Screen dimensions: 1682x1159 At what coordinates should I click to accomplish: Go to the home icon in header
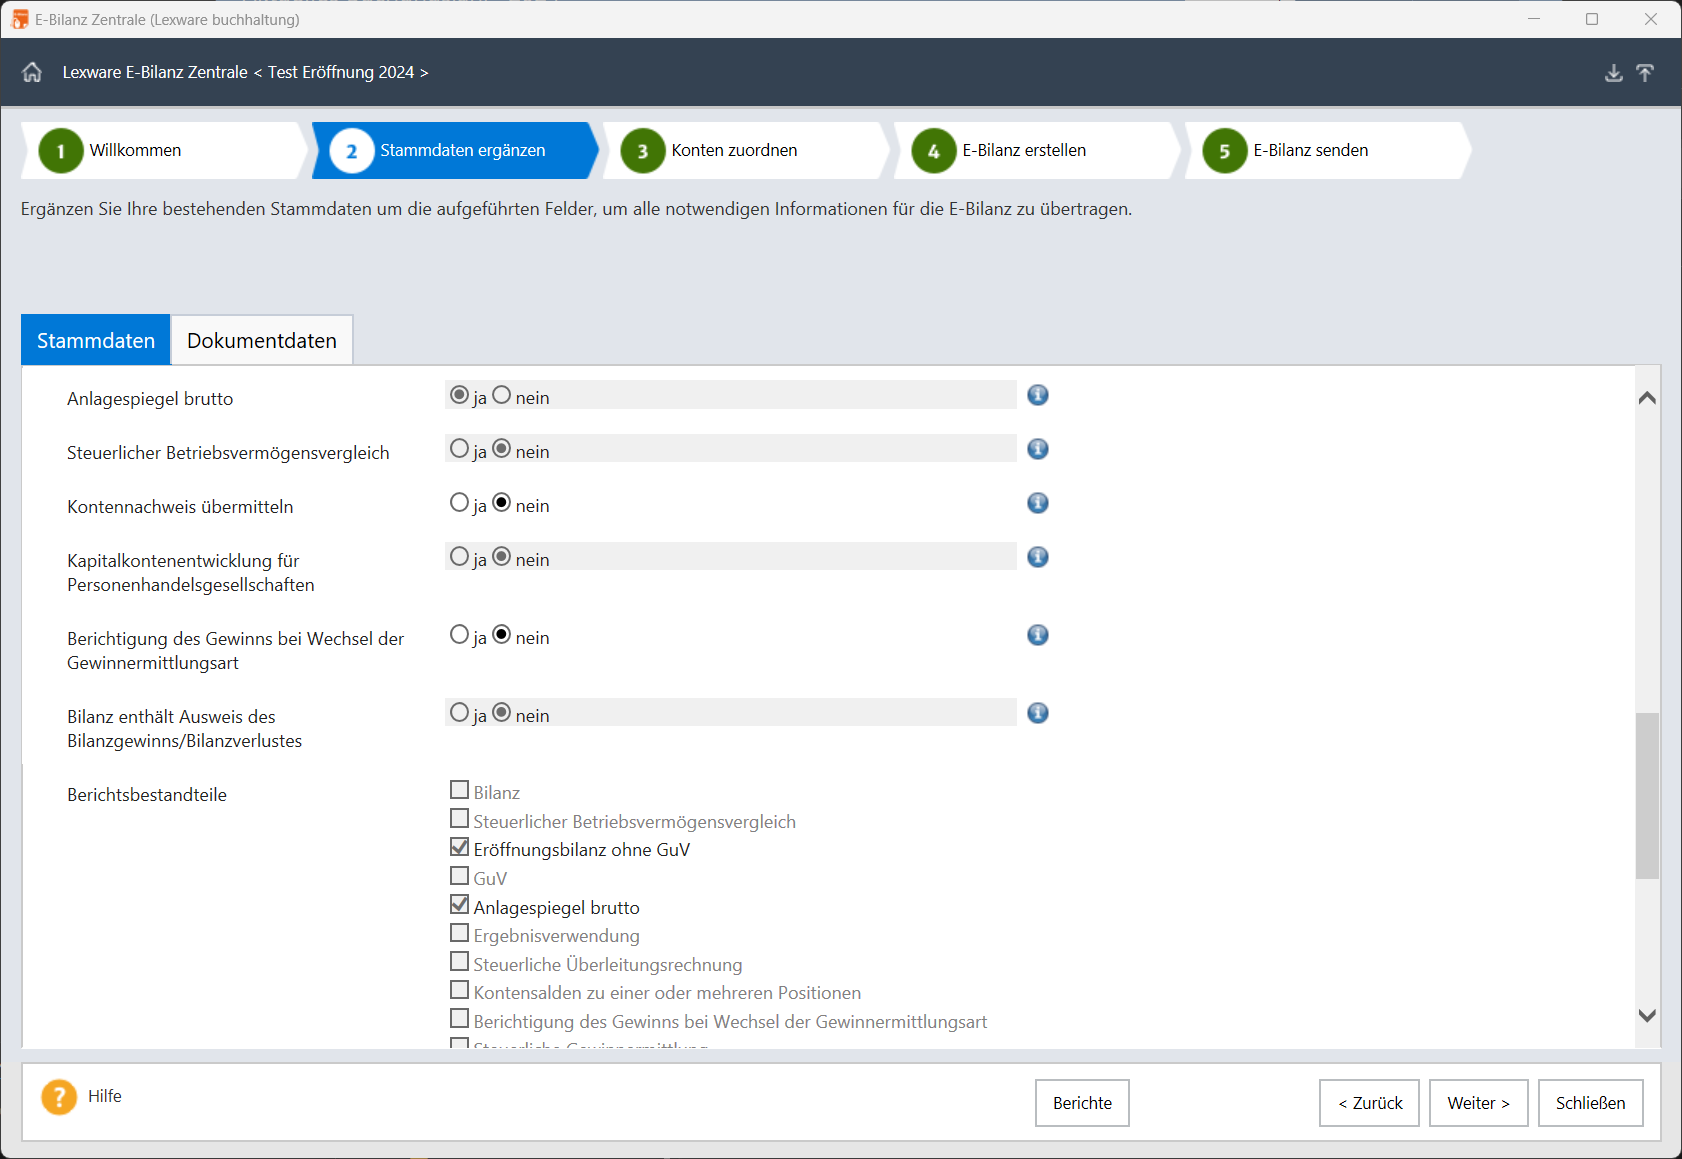(x=32, y=72)
